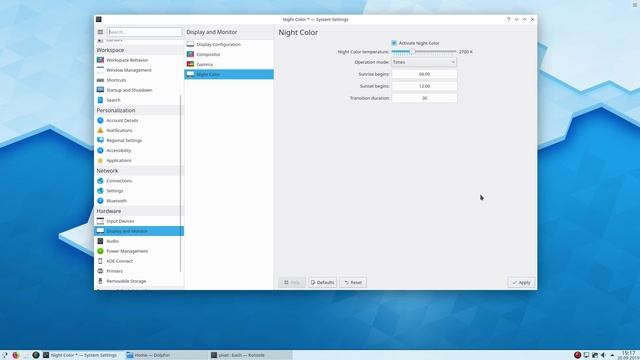
Task: Open the Operation mode dropdown
Action: click(424, 62)
